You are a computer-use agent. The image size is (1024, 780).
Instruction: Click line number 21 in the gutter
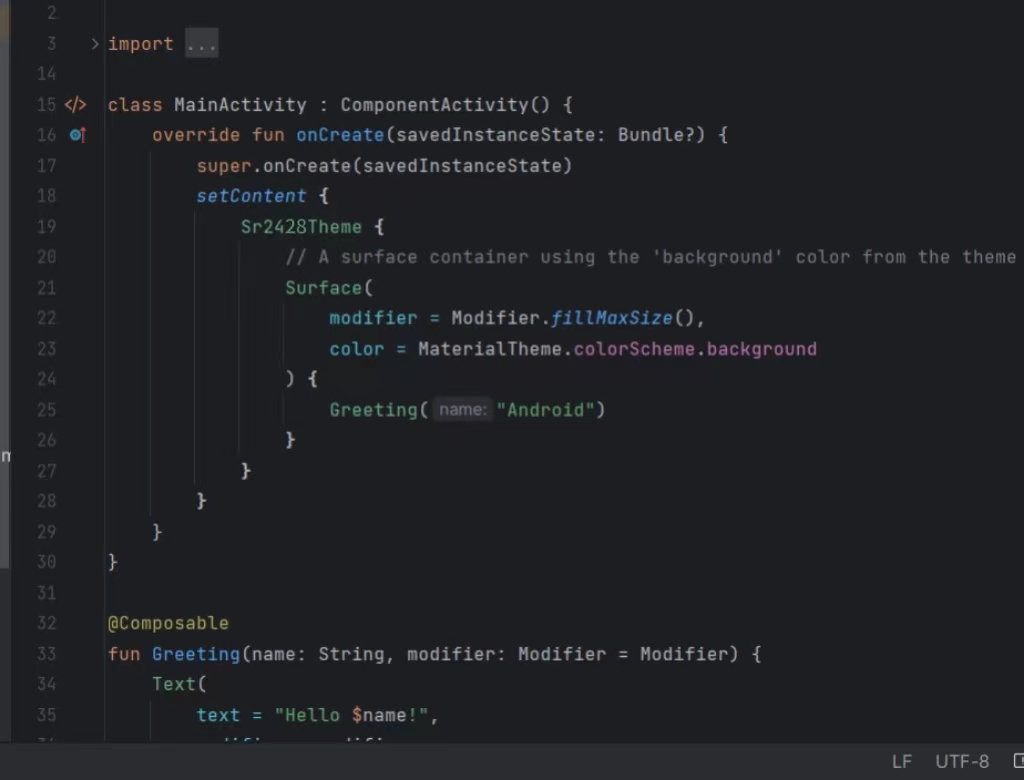[x=46, y=287]
